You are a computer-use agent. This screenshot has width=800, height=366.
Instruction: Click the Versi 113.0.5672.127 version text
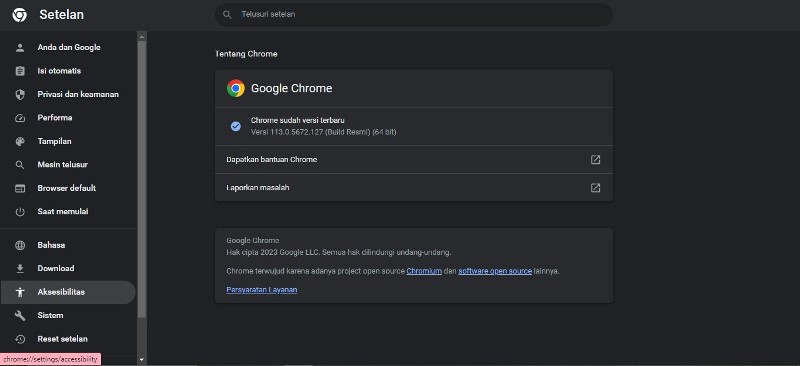pos(323,132)
